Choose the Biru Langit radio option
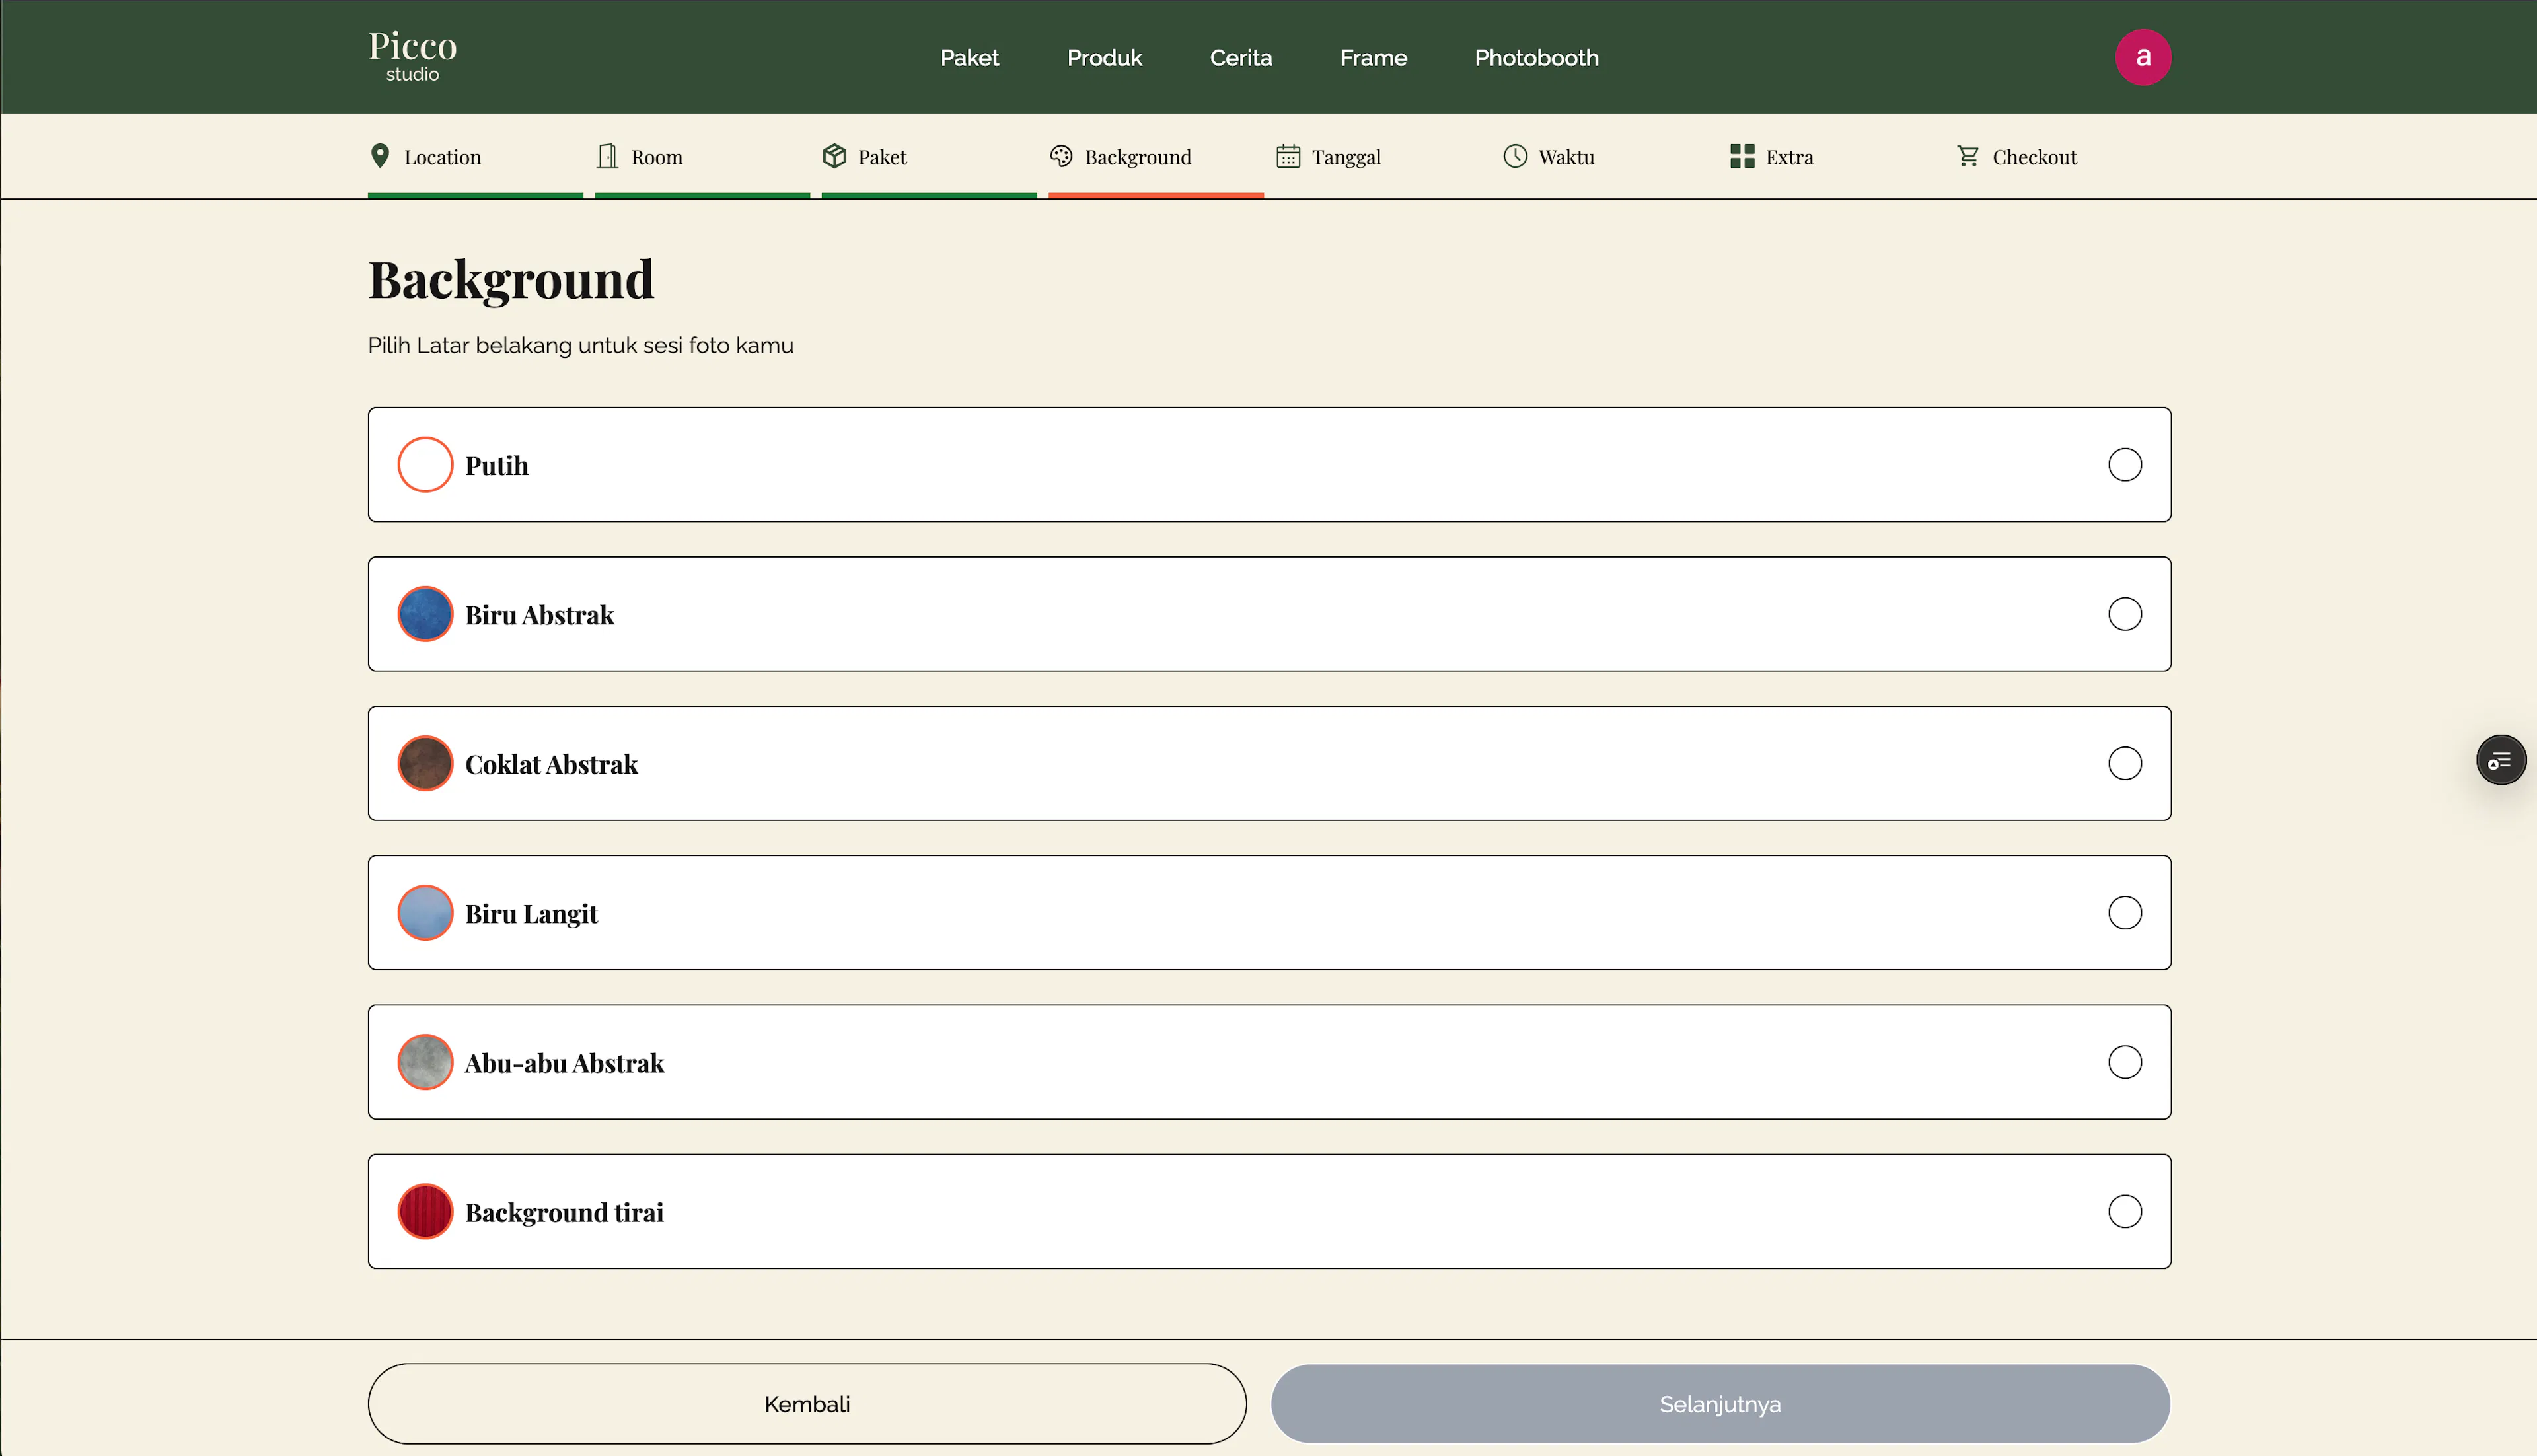 [2124, 912]
